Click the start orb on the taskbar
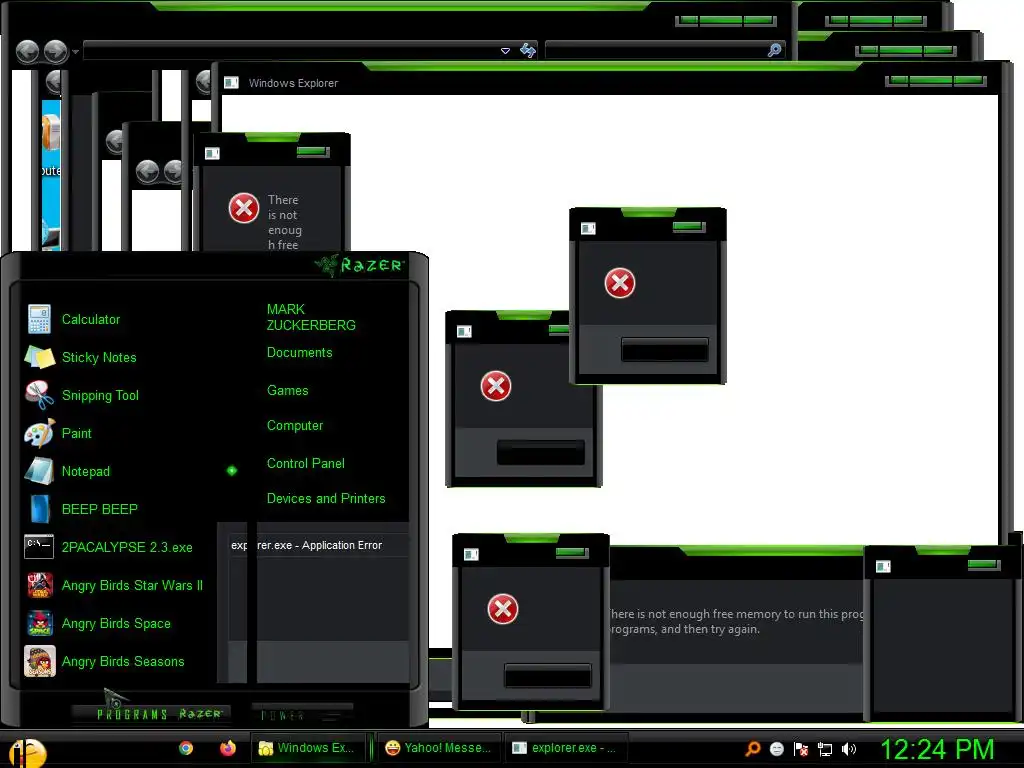 [x=27, y=752]
